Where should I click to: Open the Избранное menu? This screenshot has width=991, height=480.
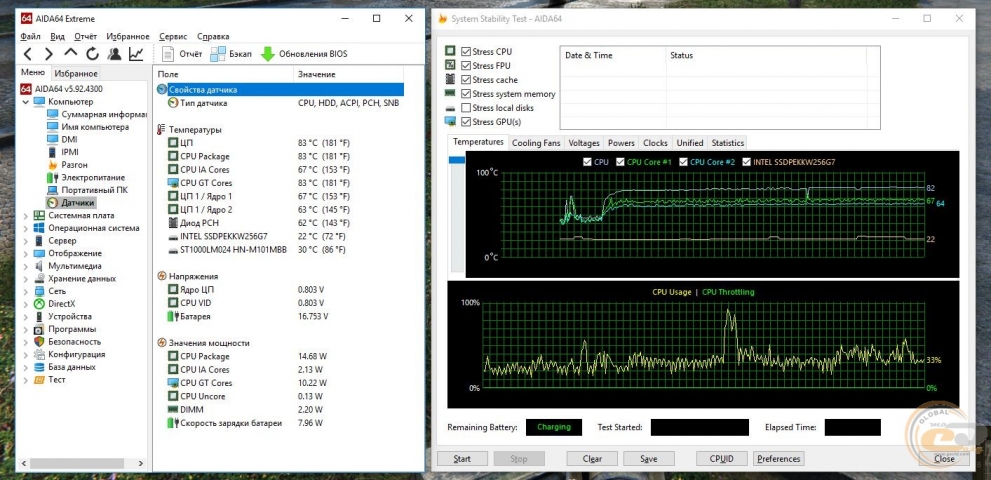[x=128, y=37]
